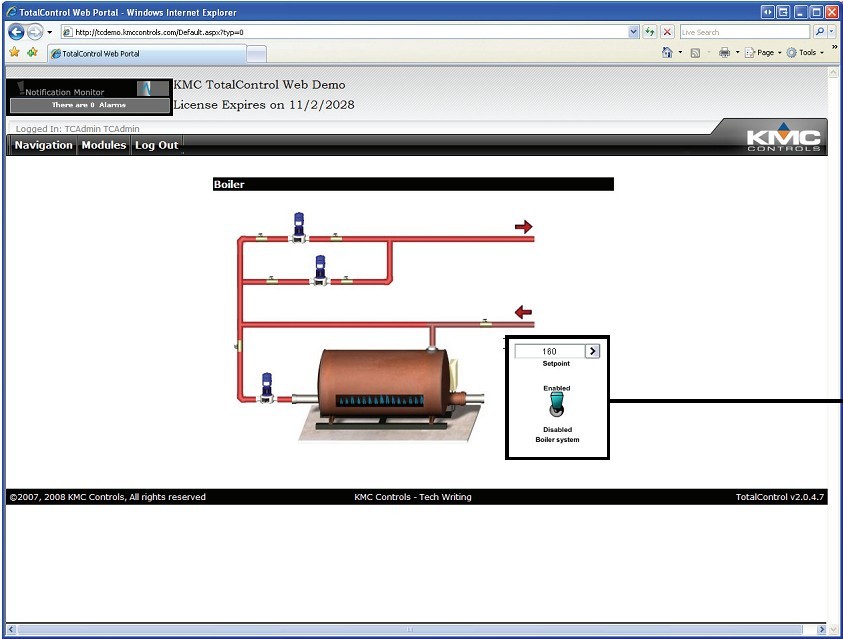Image resolution: width=843 pixels, height=639 pixels.
Task: Click the horizontal scrollbar right arrow
Action: tap(821, 629)
